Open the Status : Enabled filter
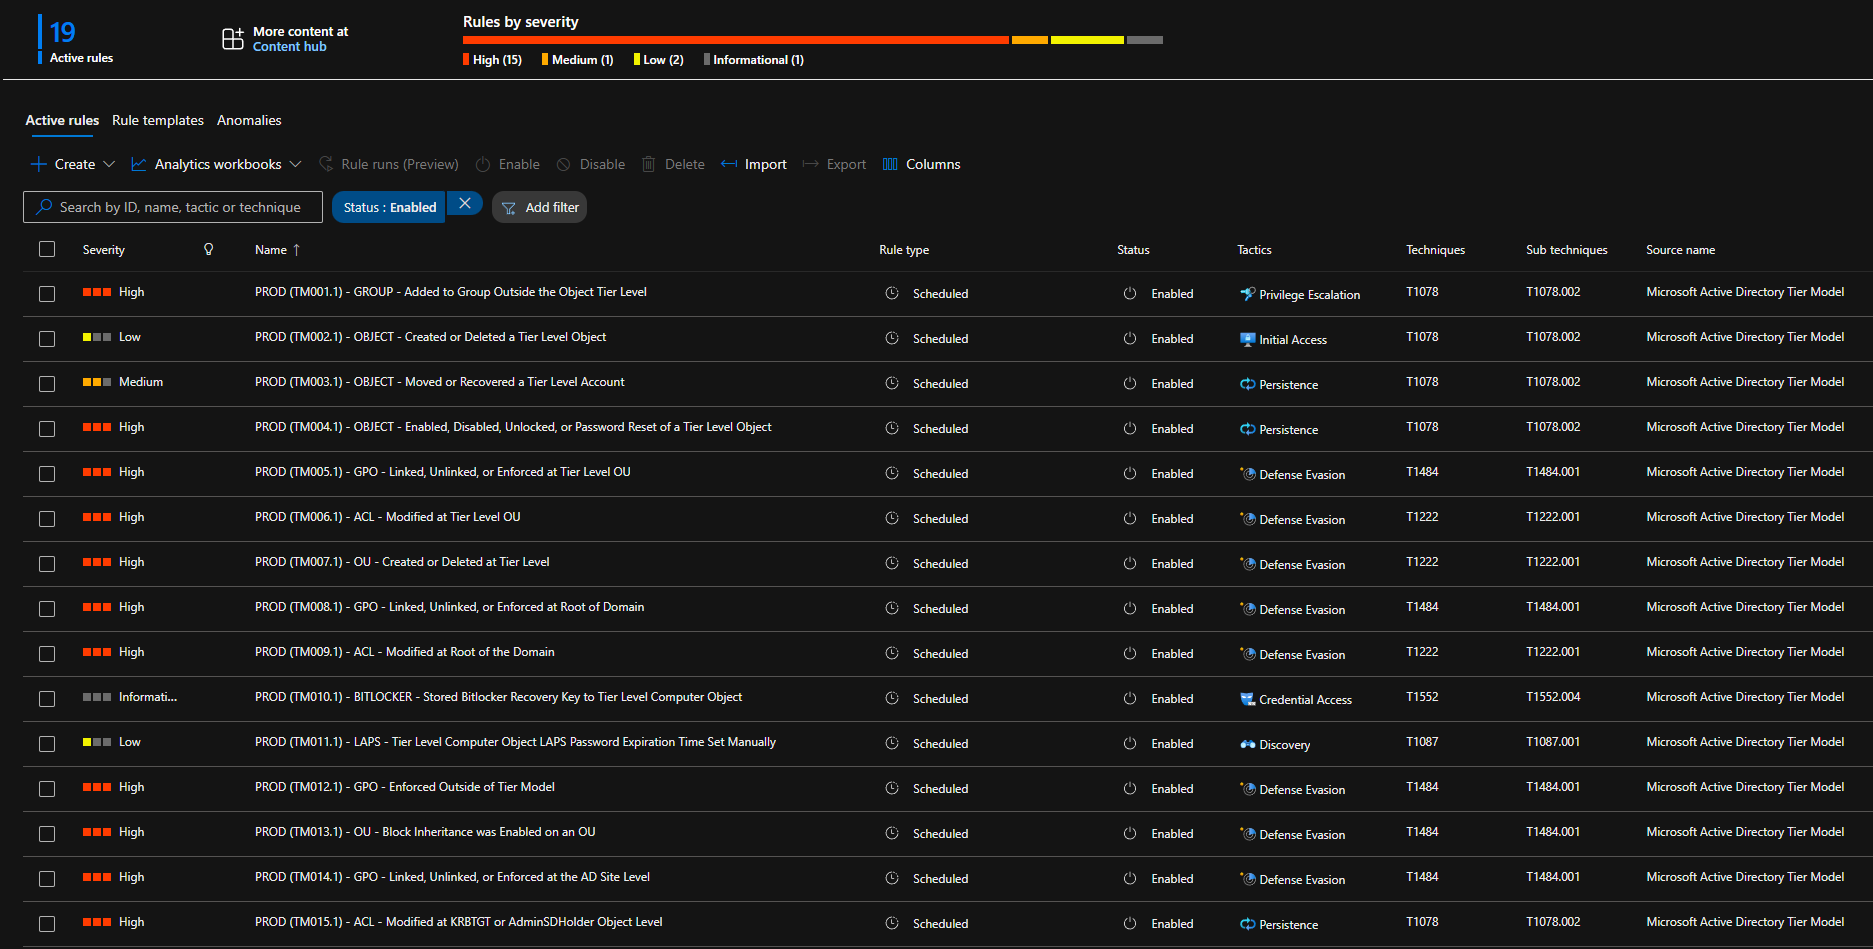This screenshot has width=1873, height=949. (389, 207)
